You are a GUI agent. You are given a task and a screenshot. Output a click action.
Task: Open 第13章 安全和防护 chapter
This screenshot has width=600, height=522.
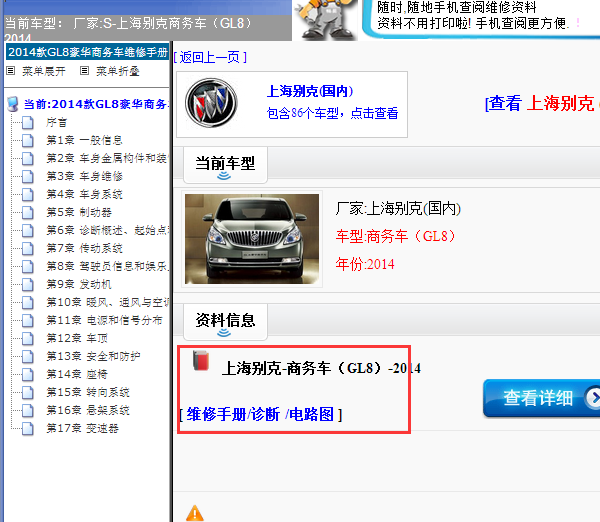[x=93, y=356]
